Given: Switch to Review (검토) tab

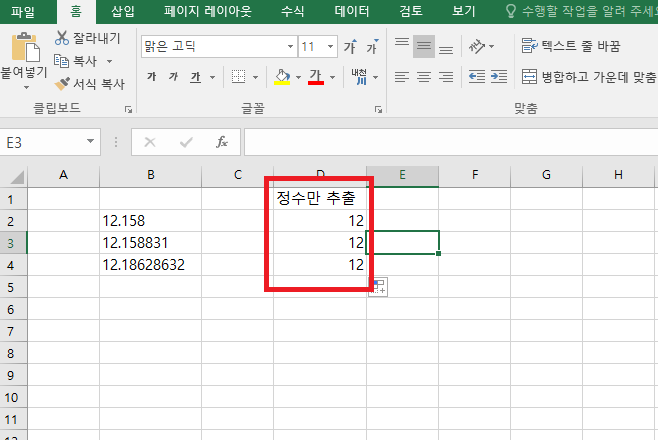Looking at the screenshot, I should pos(411,11).
